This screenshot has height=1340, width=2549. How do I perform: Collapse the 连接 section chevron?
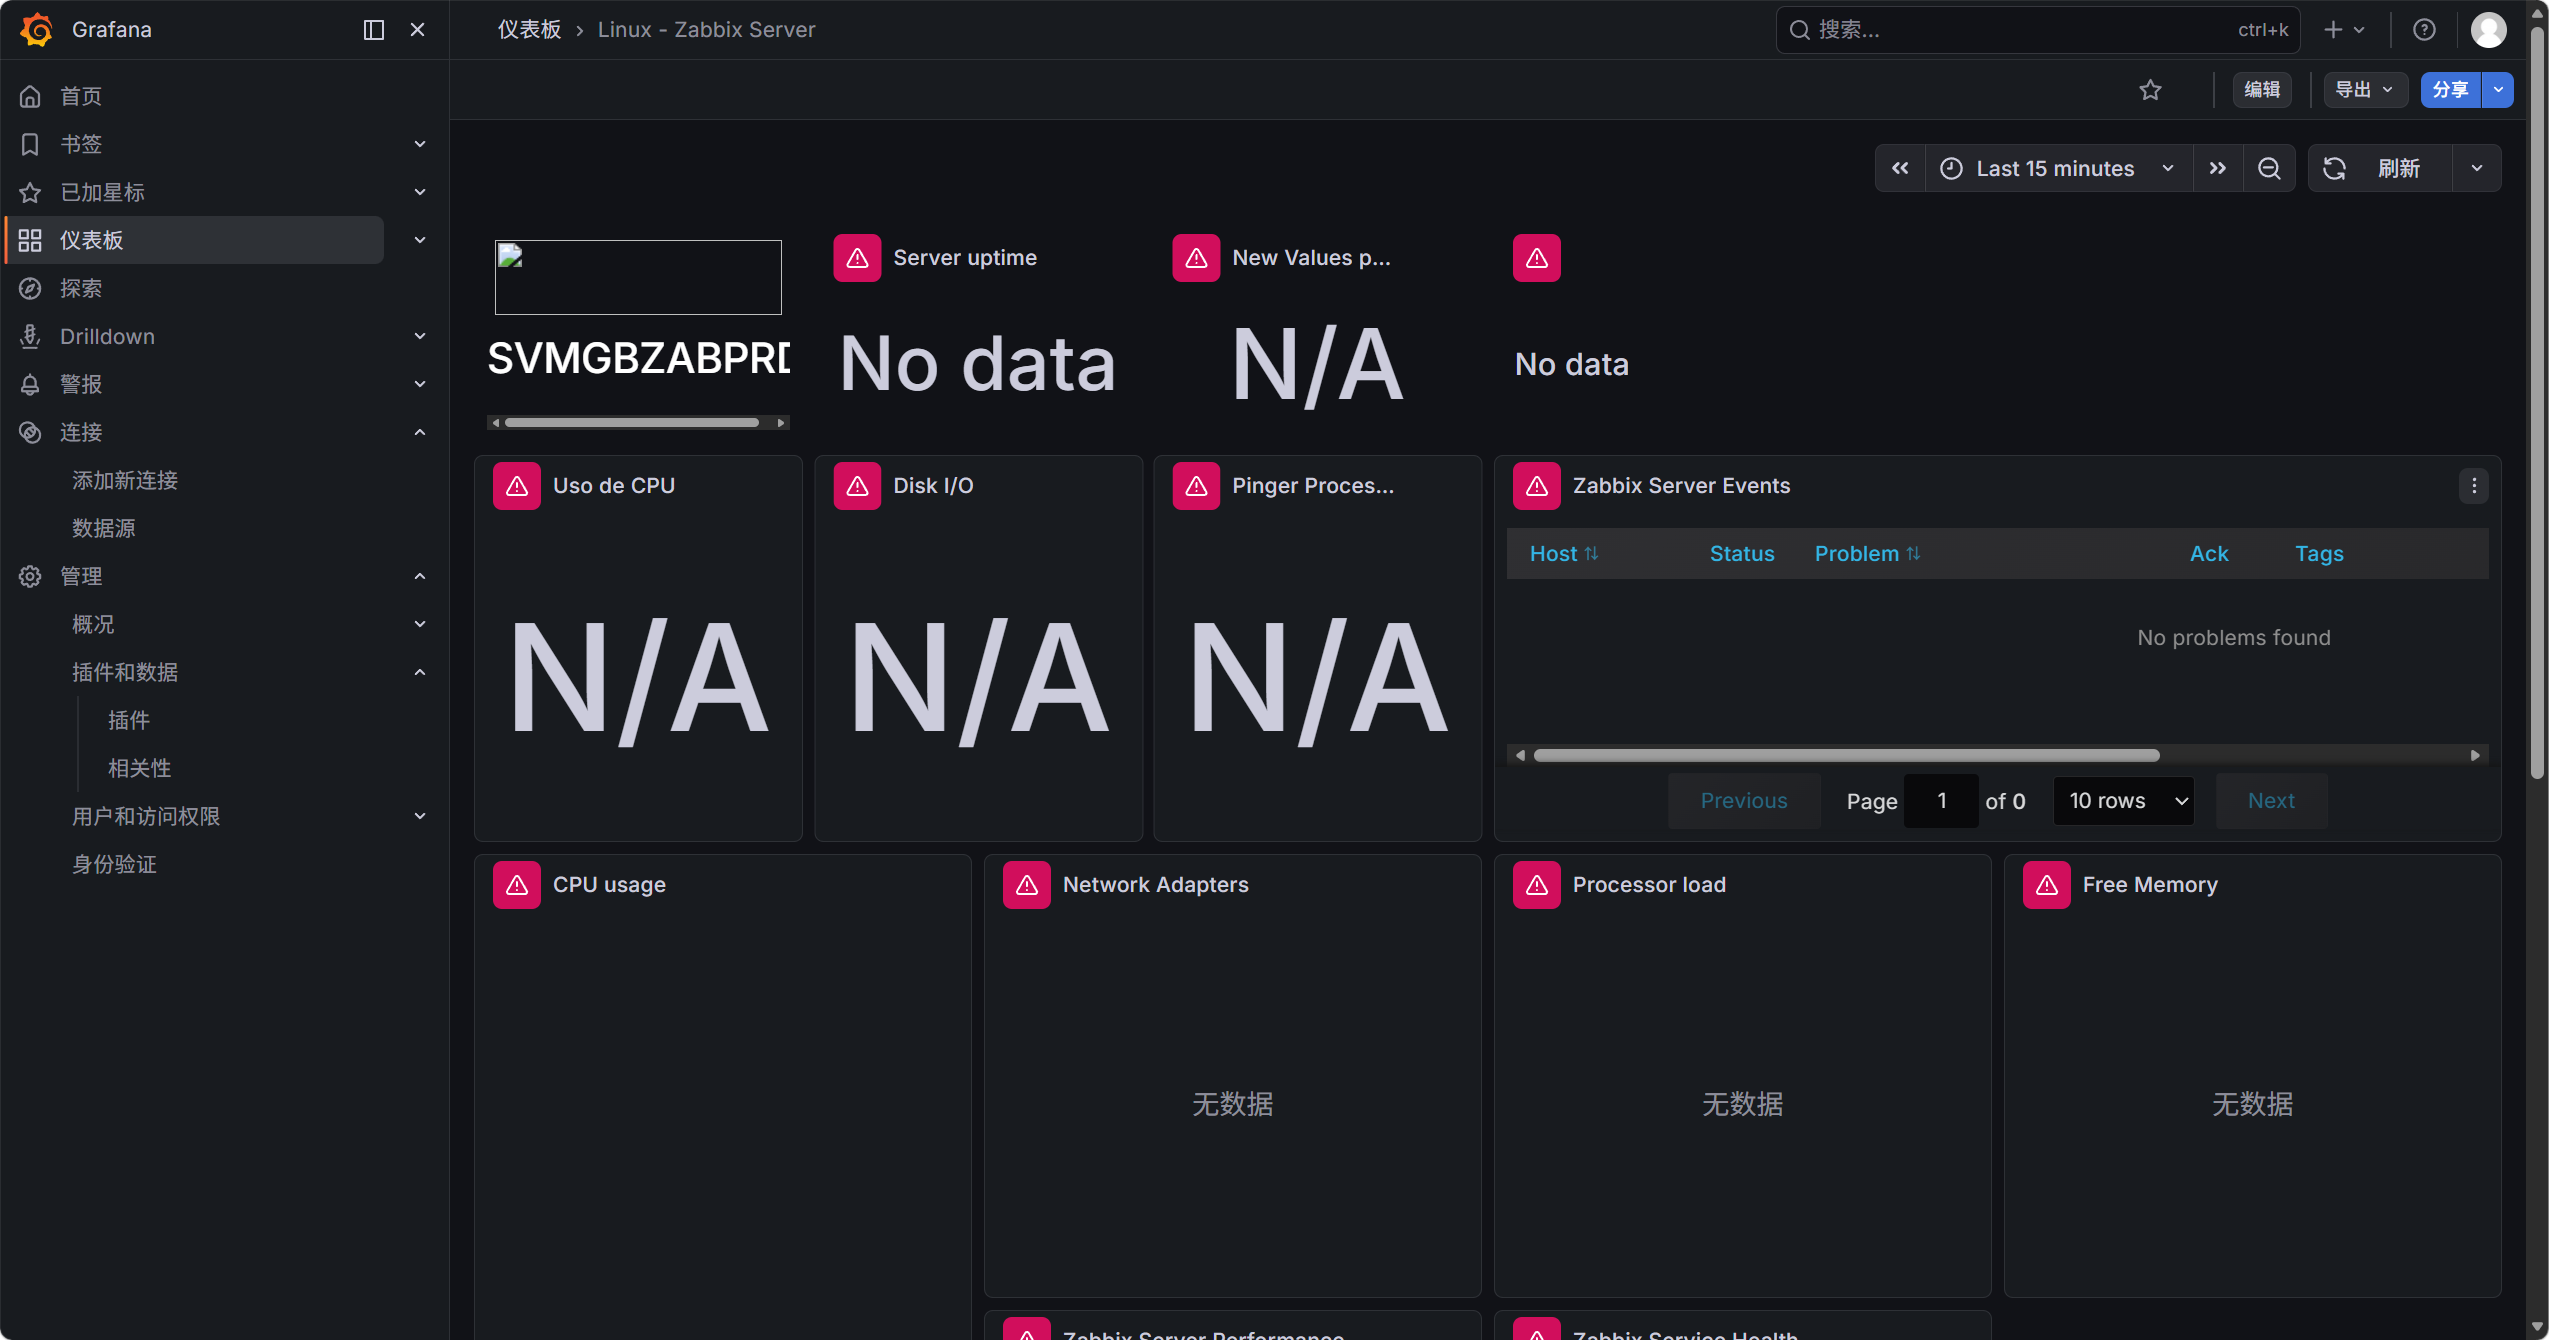(x=420, y=432)
